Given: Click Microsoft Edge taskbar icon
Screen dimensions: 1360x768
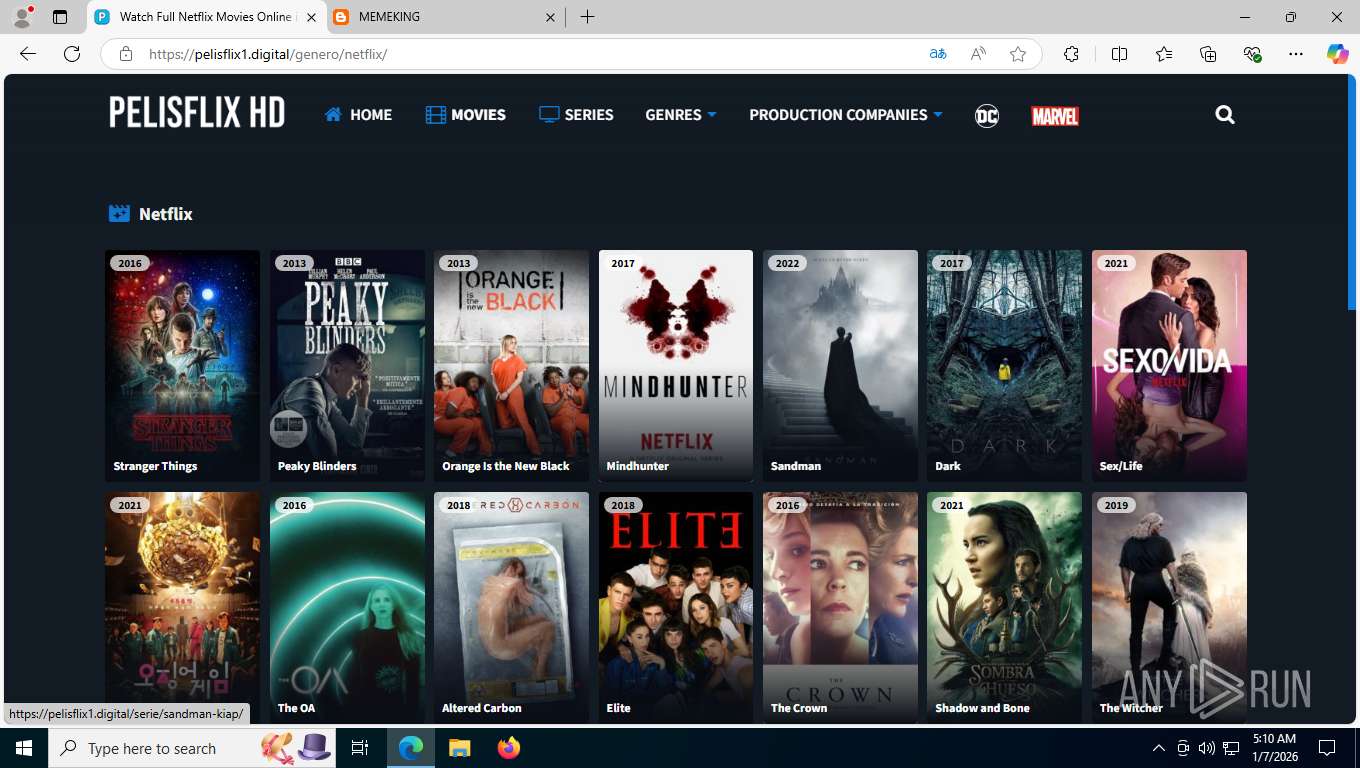Looking at the screenshot, I should [x=410, y=748].
